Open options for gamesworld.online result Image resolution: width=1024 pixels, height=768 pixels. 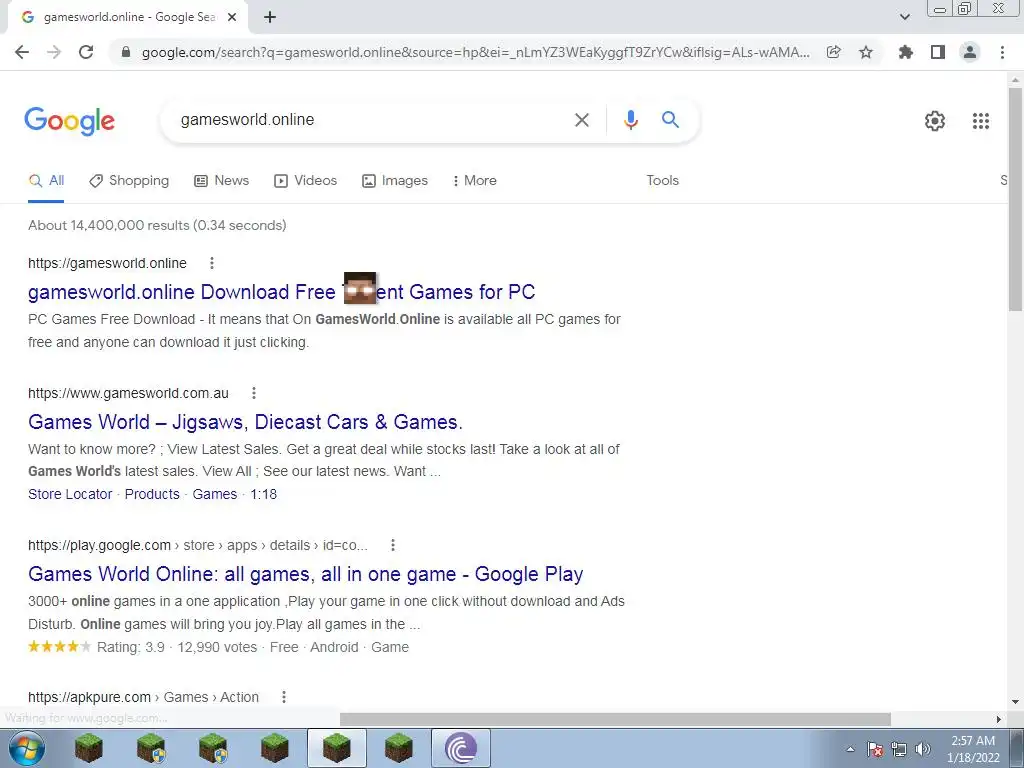212,263
